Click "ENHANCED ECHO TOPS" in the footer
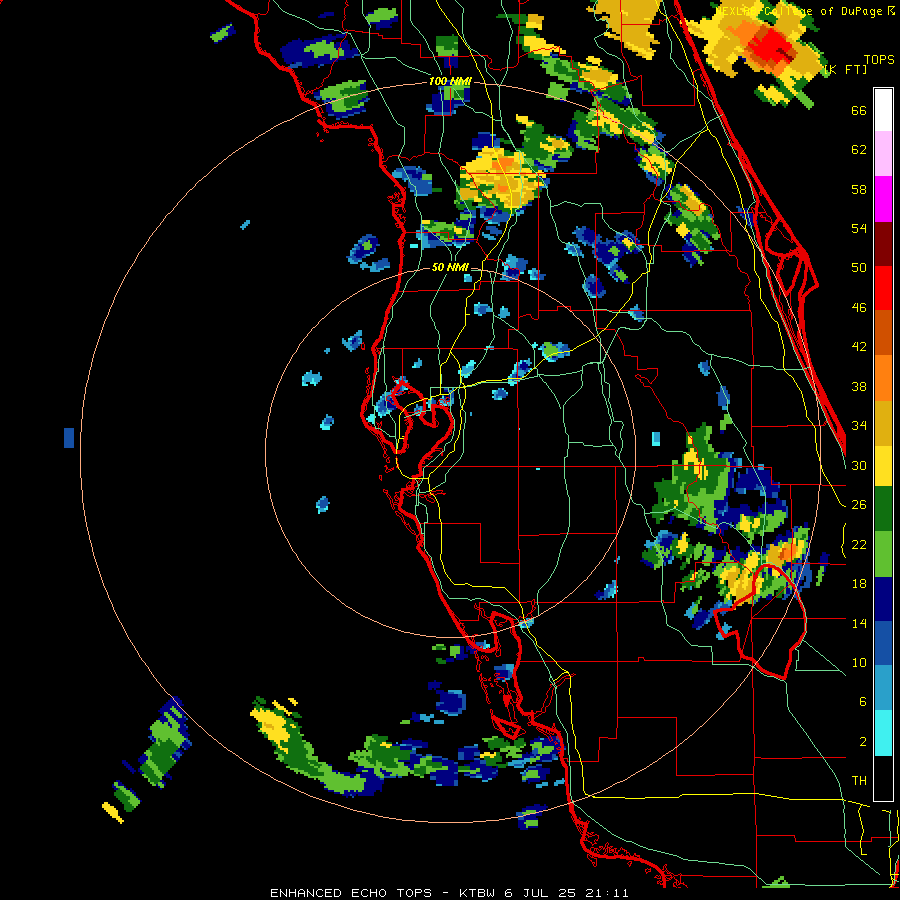 click(x=354, y=893)
